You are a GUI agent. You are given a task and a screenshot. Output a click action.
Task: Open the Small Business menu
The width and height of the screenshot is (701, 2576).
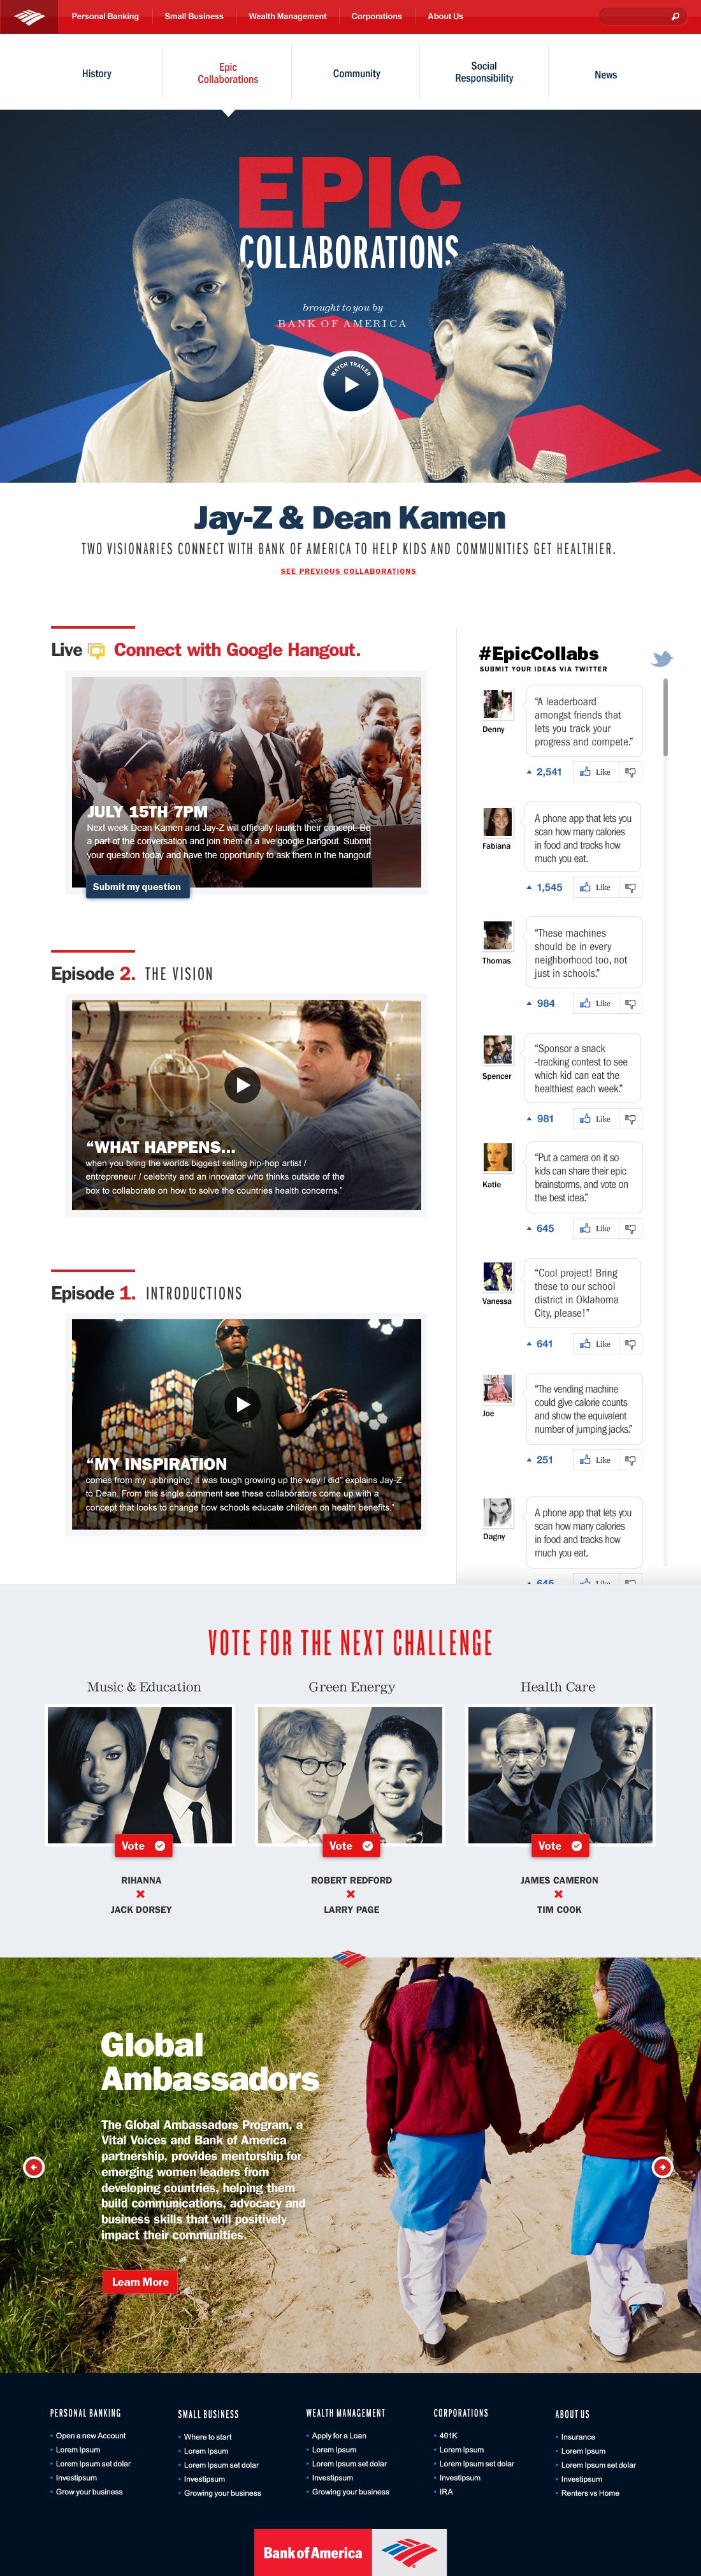194,16
